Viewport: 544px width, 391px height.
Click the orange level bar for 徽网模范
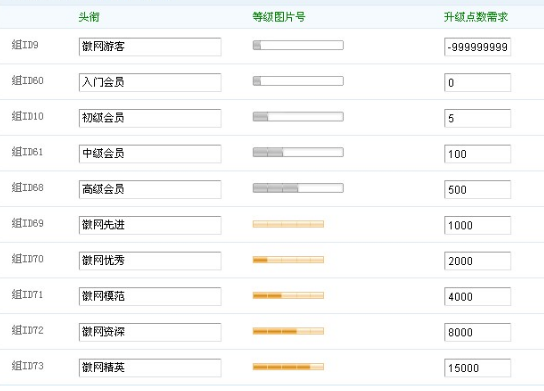coord(288,296)
